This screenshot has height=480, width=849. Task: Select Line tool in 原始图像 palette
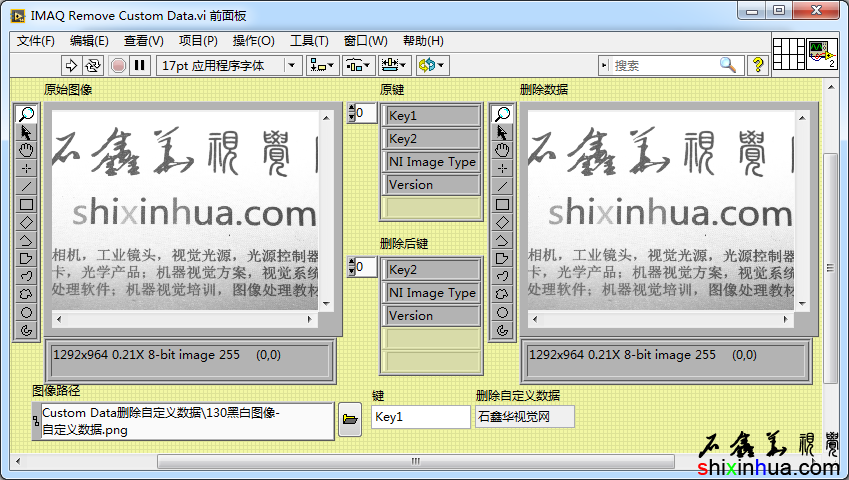coord(26,186)
